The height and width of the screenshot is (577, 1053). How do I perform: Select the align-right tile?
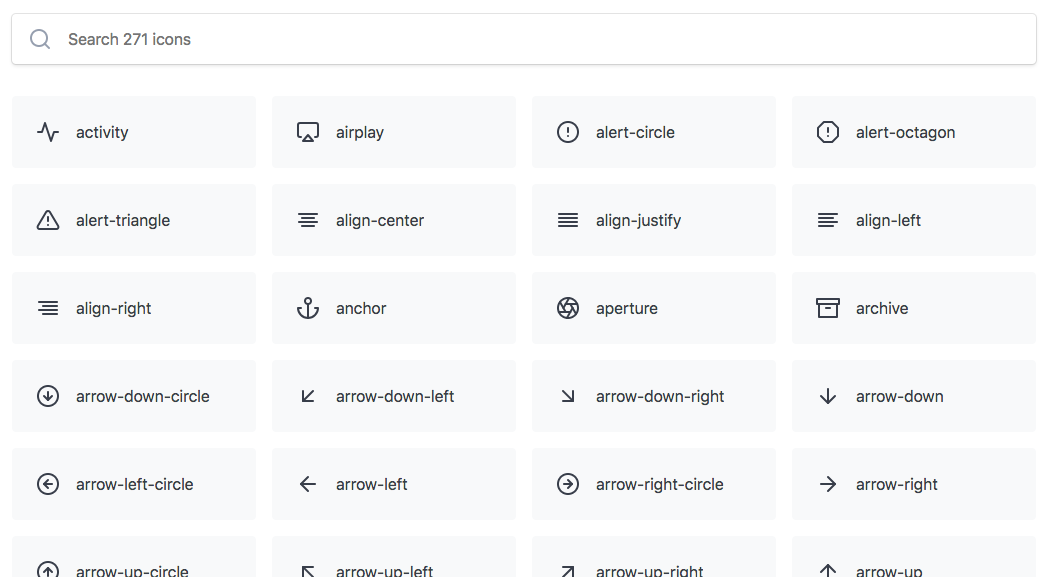[134, 308]
